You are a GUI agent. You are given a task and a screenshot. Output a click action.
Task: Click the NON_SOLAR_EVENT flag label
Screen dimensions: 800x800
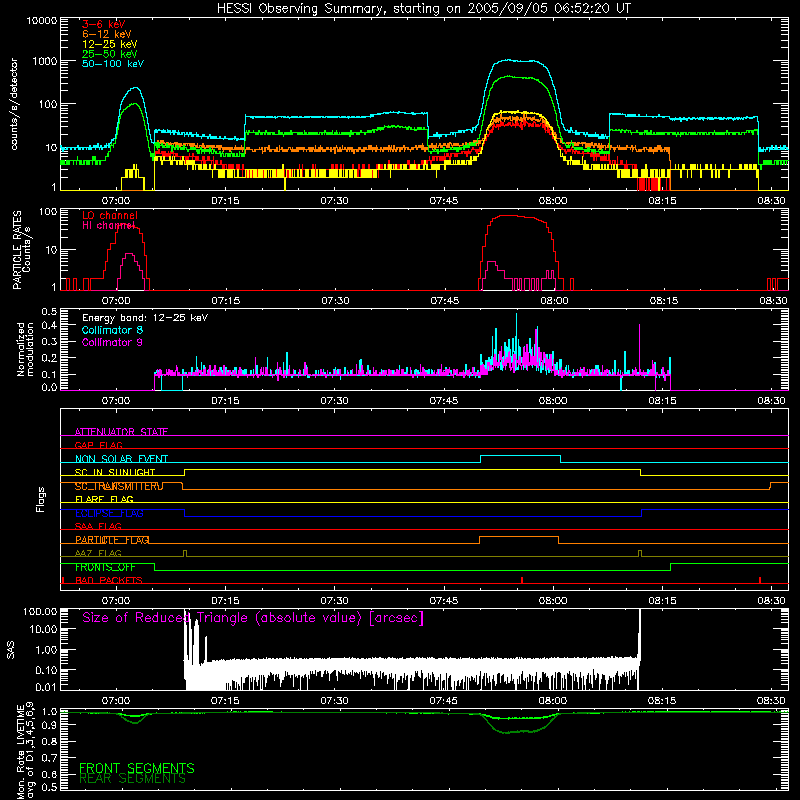121,459
